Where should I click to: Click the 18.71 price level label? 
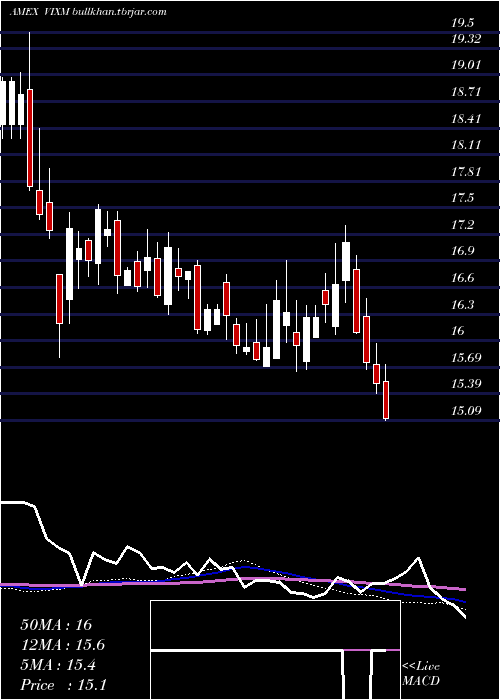tap(466, 92)
